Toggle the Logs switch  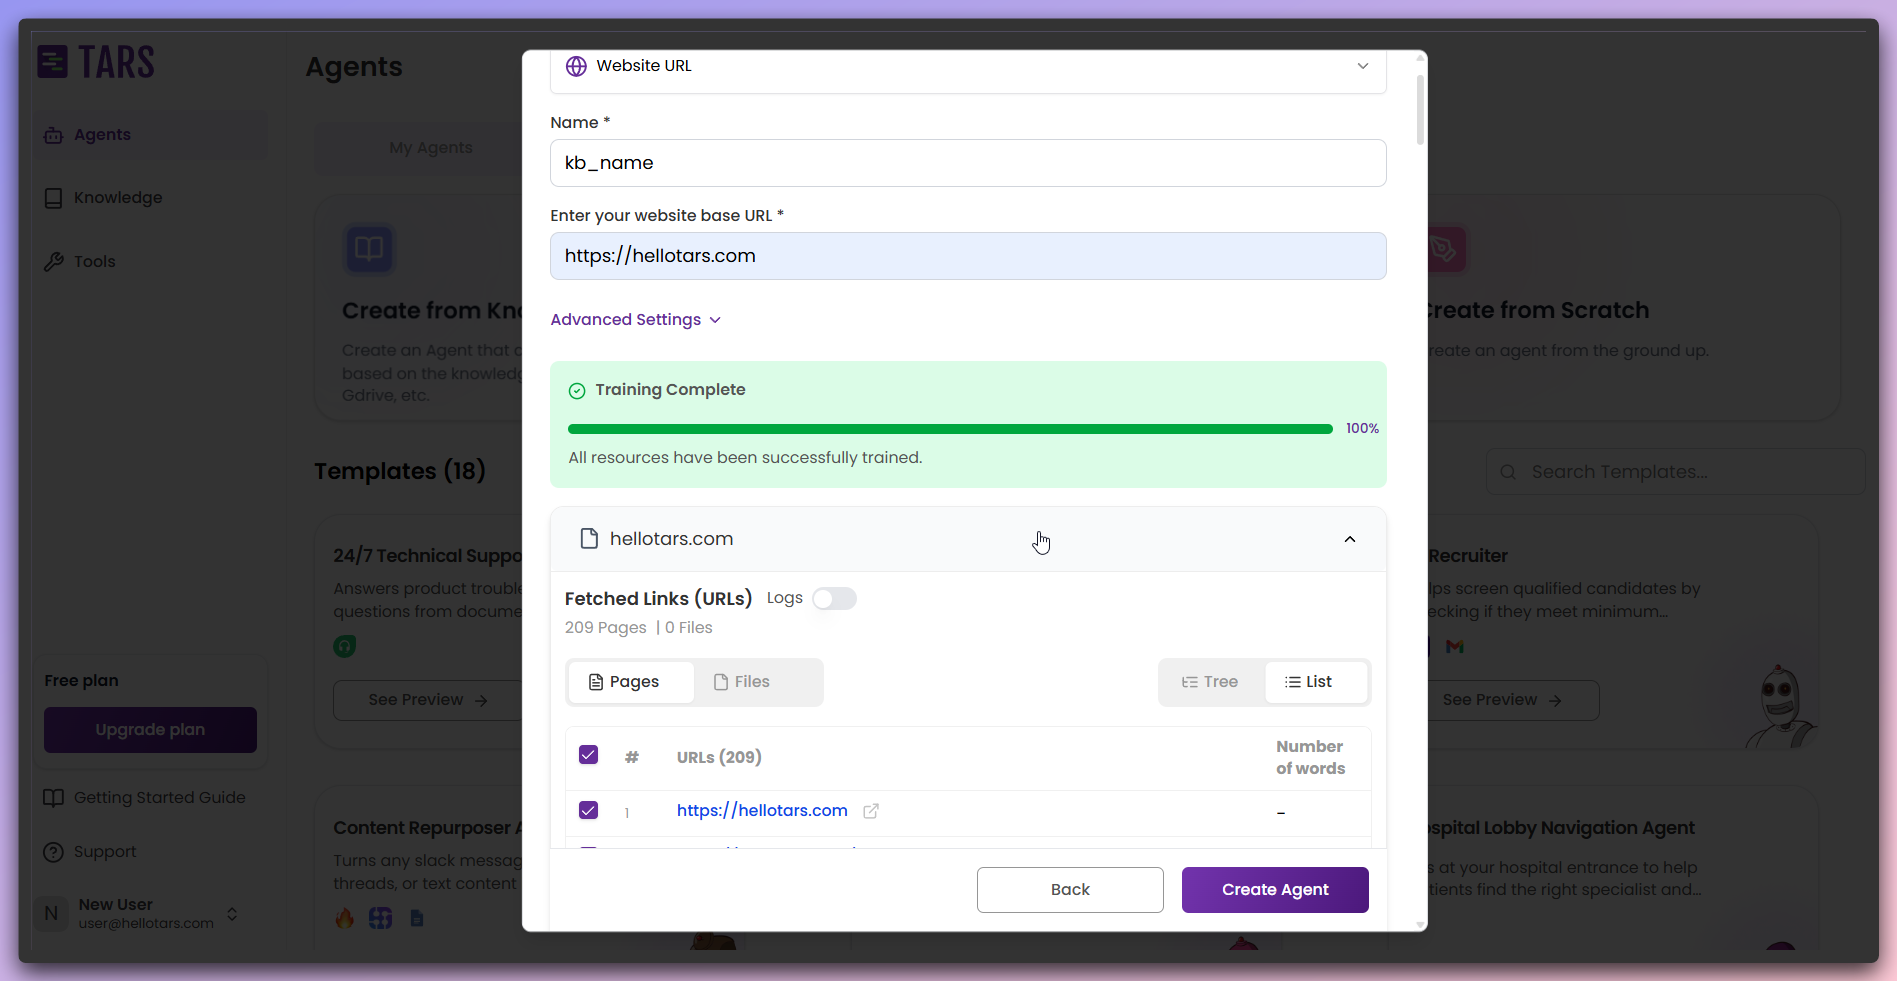click(x=834, y=599)
